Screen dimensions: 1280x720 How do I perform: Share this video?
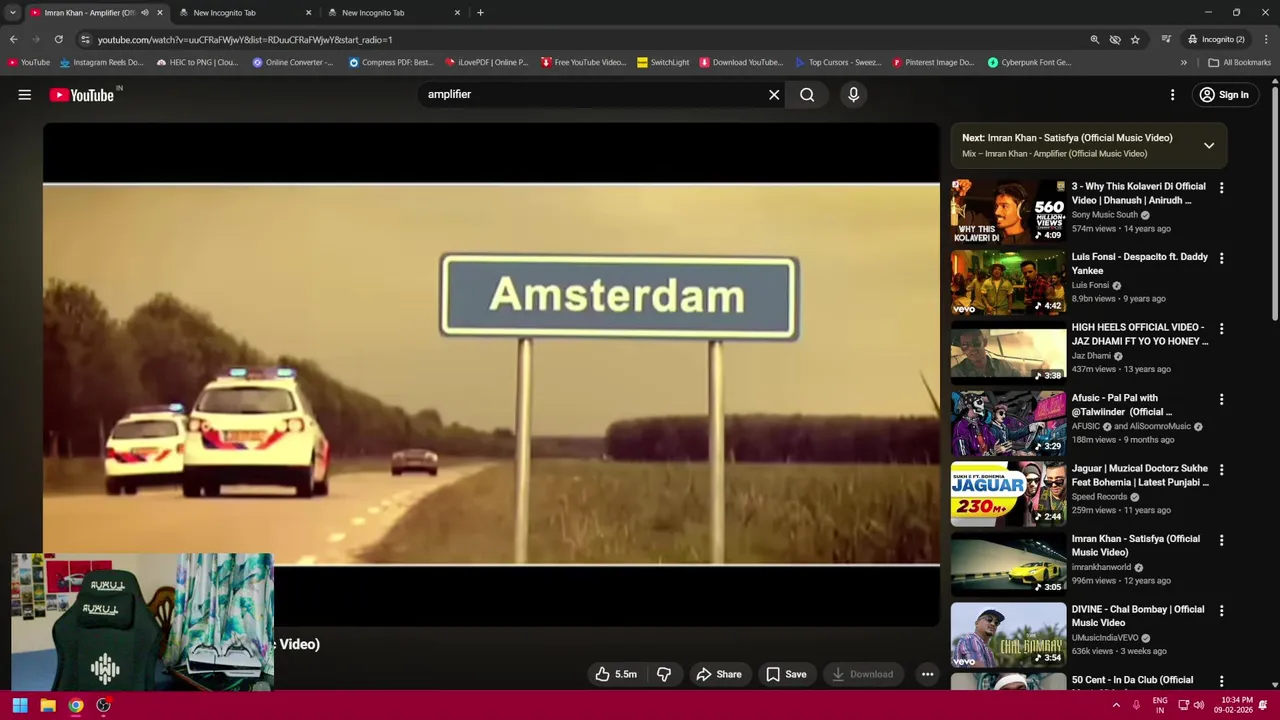coord(719,674)
